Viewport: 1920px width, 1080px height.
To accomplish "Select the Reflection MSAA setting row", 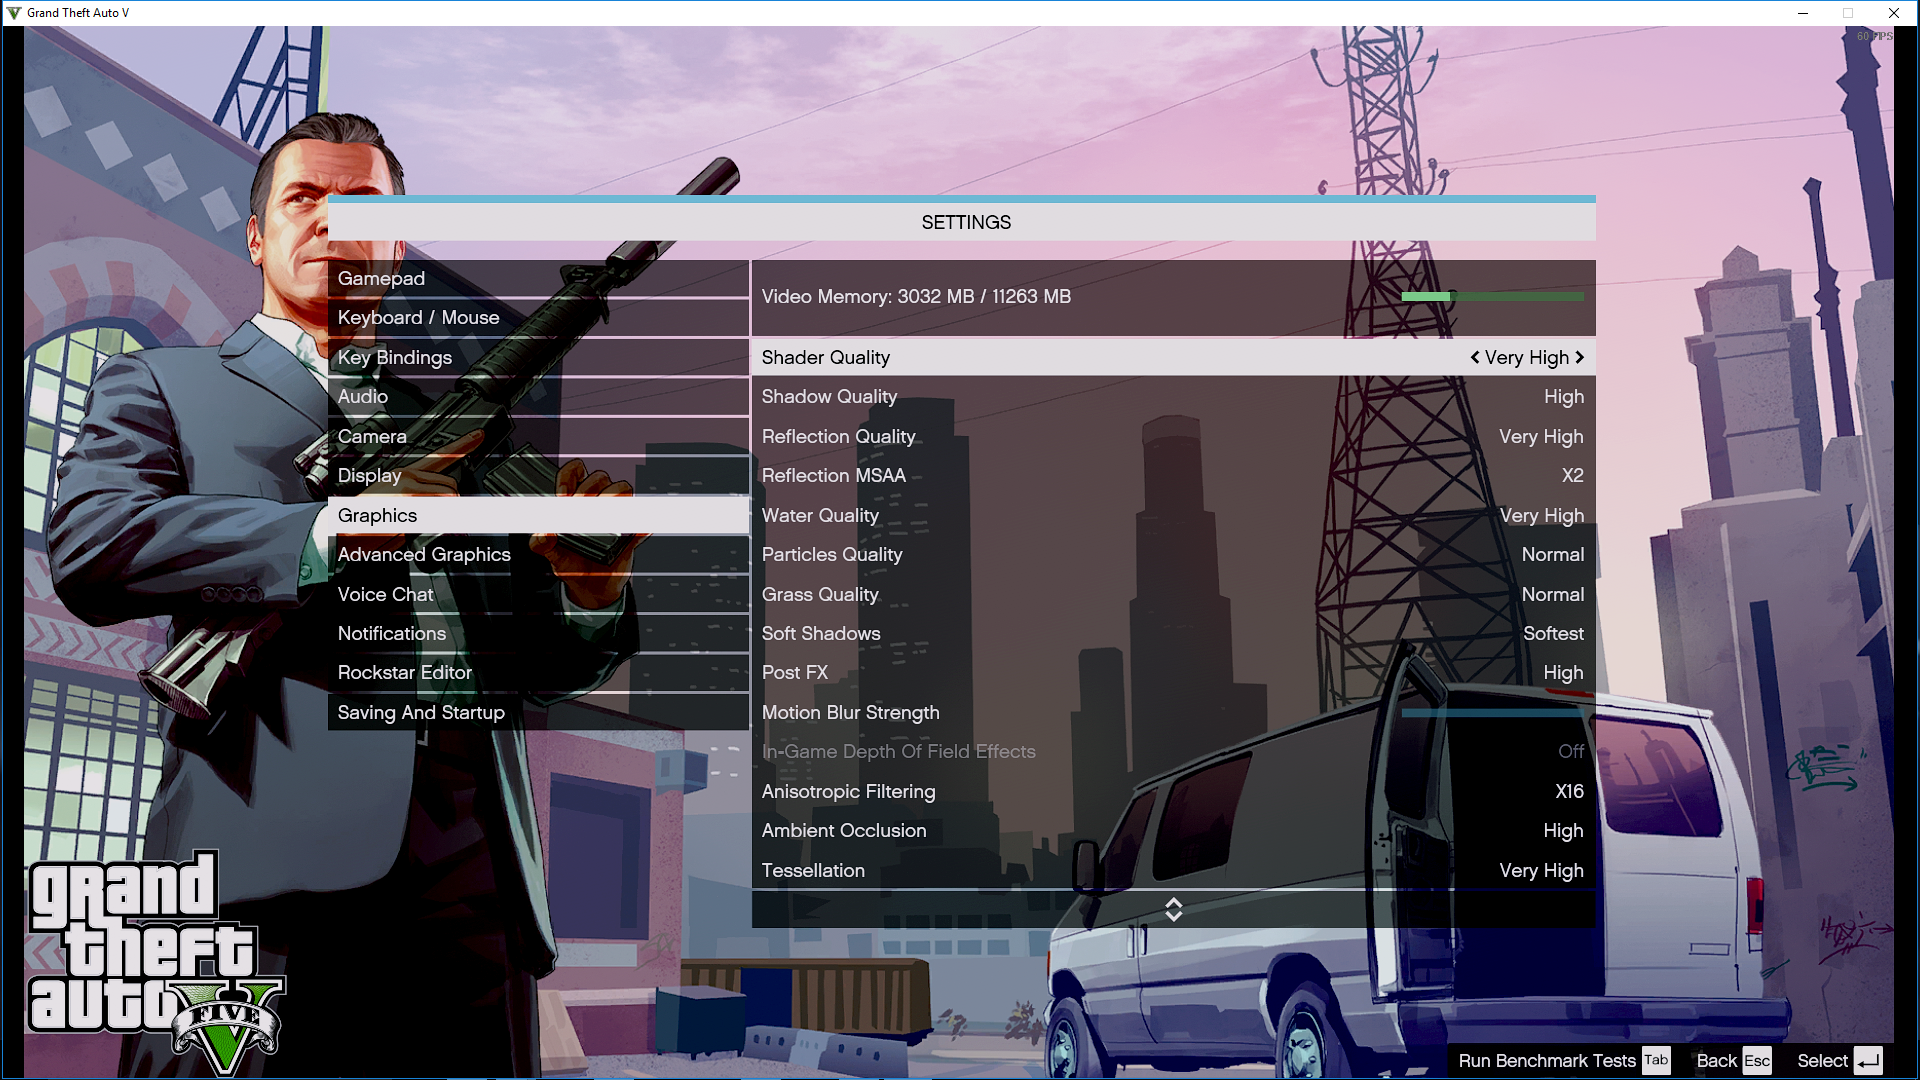I will tap(1172, 476).
